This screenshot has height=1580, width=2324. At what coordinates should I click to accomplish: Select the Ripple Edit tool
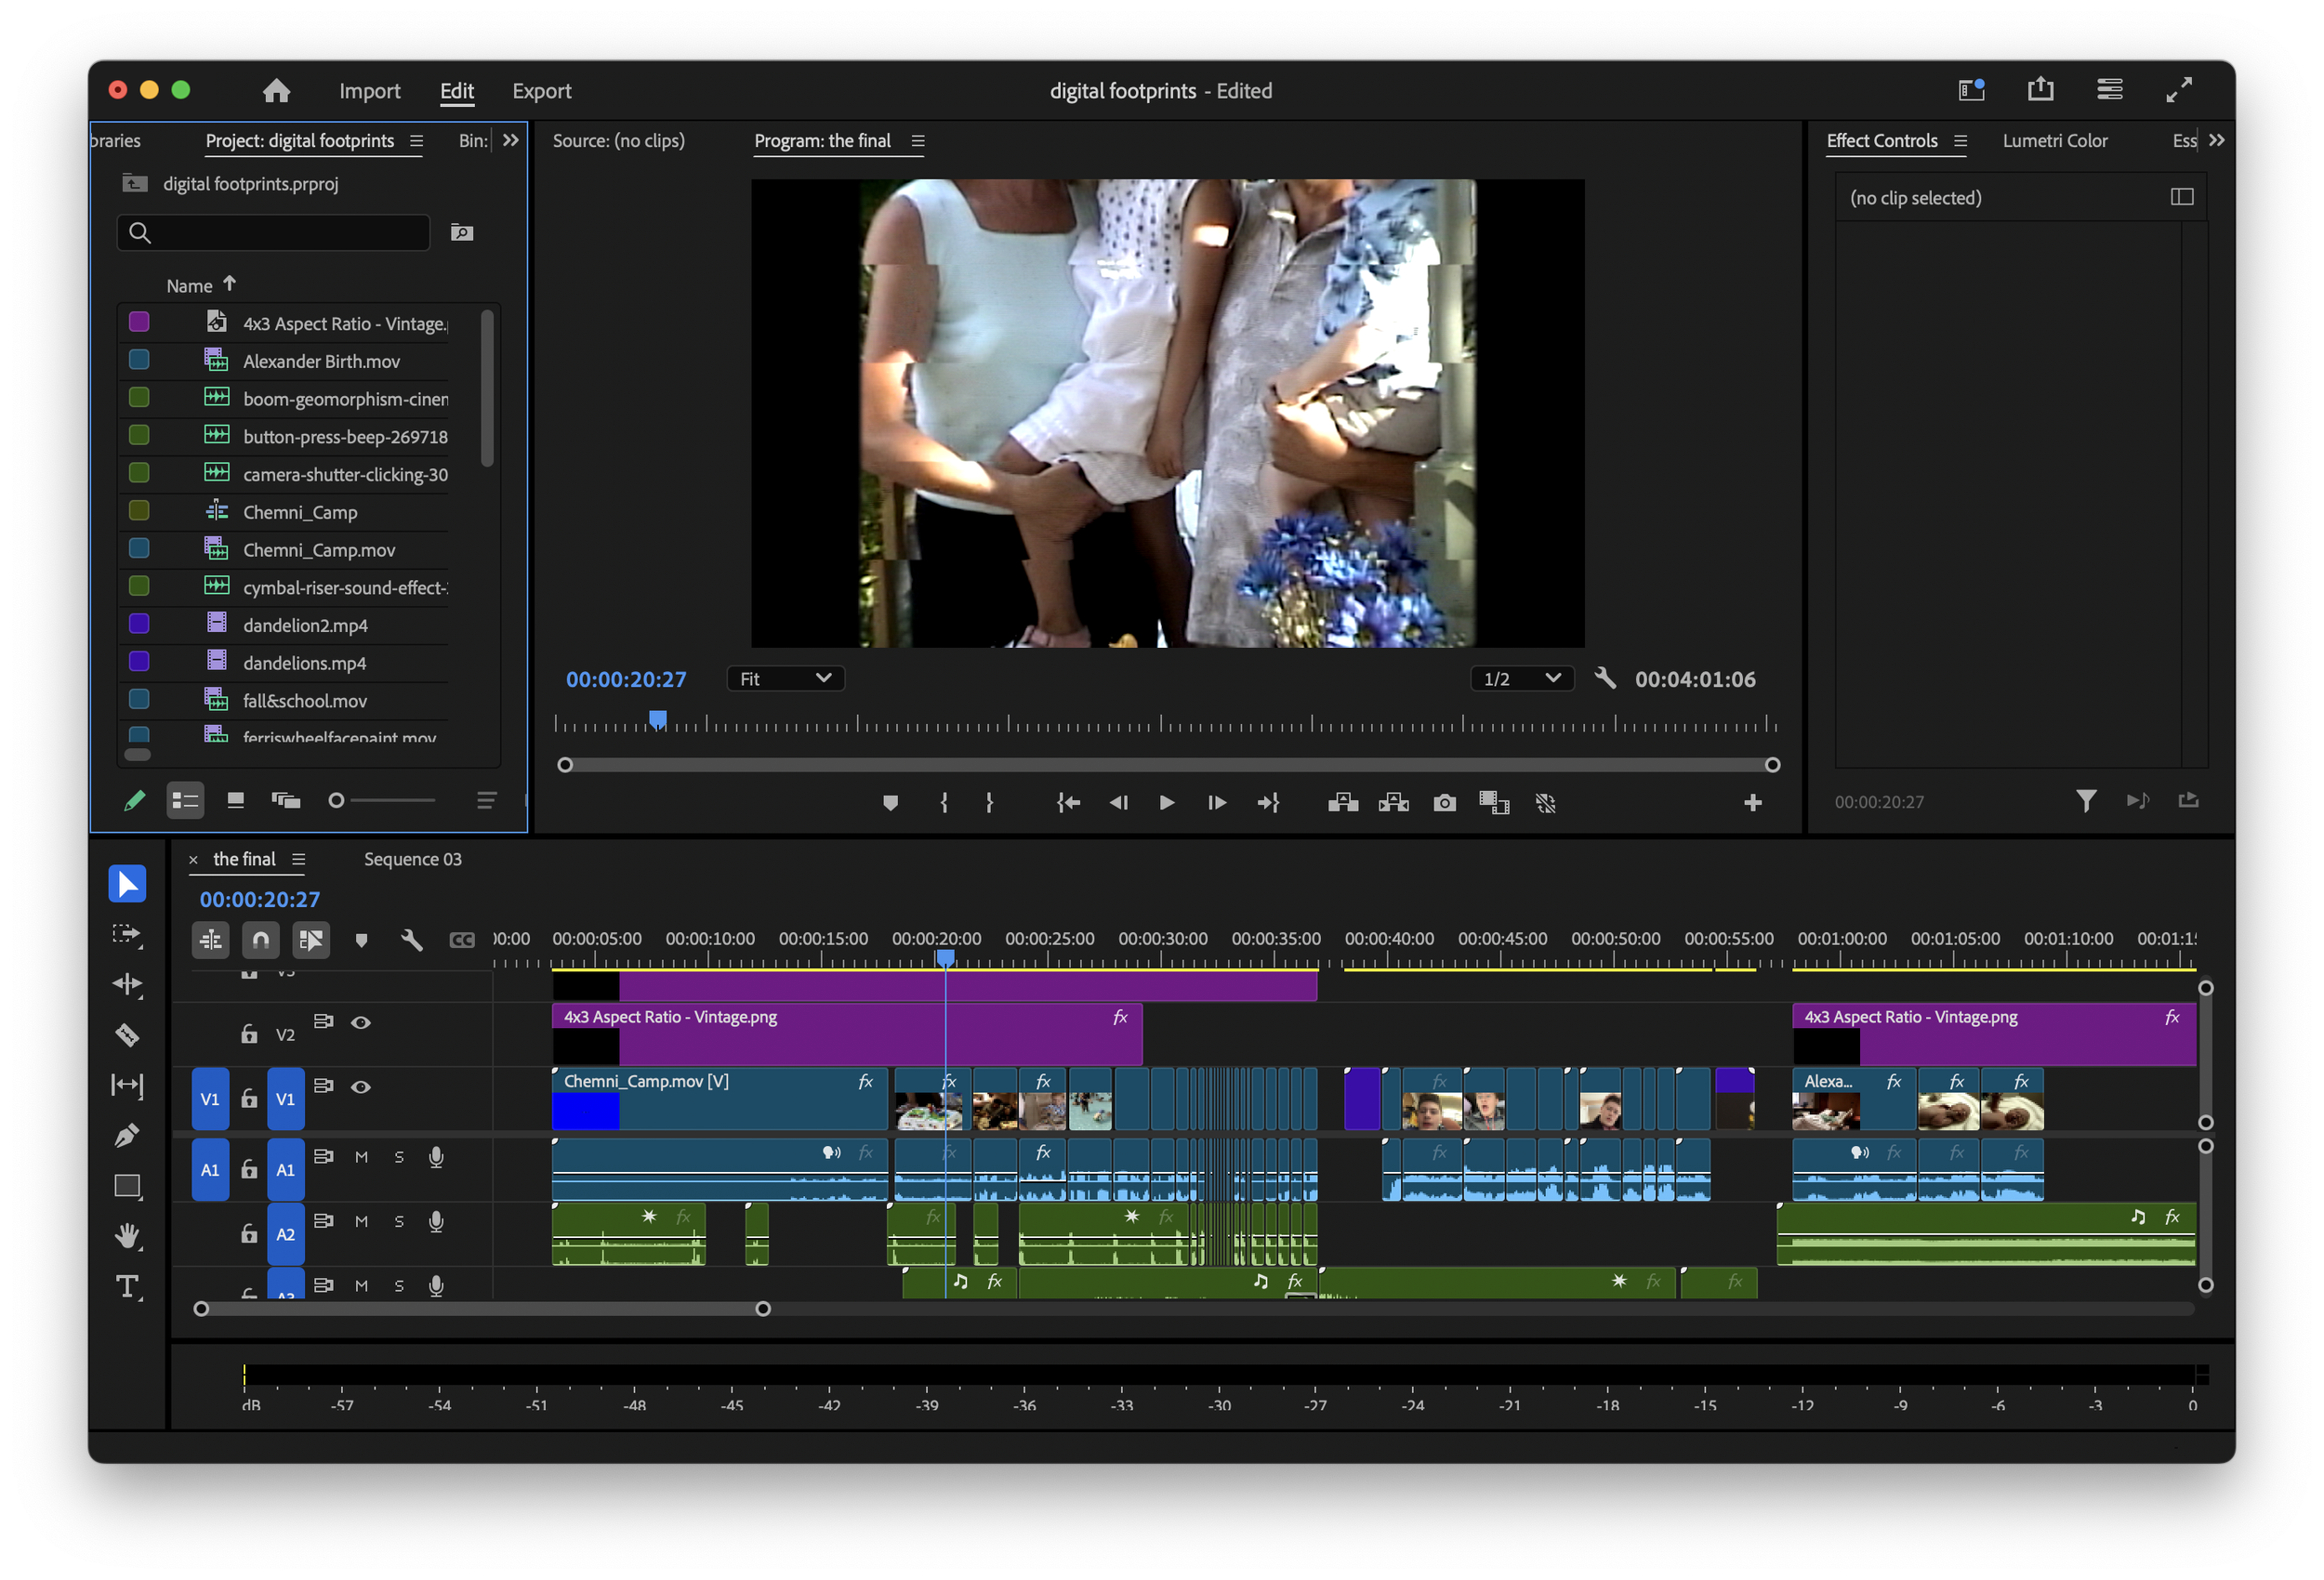coord(127,984)
